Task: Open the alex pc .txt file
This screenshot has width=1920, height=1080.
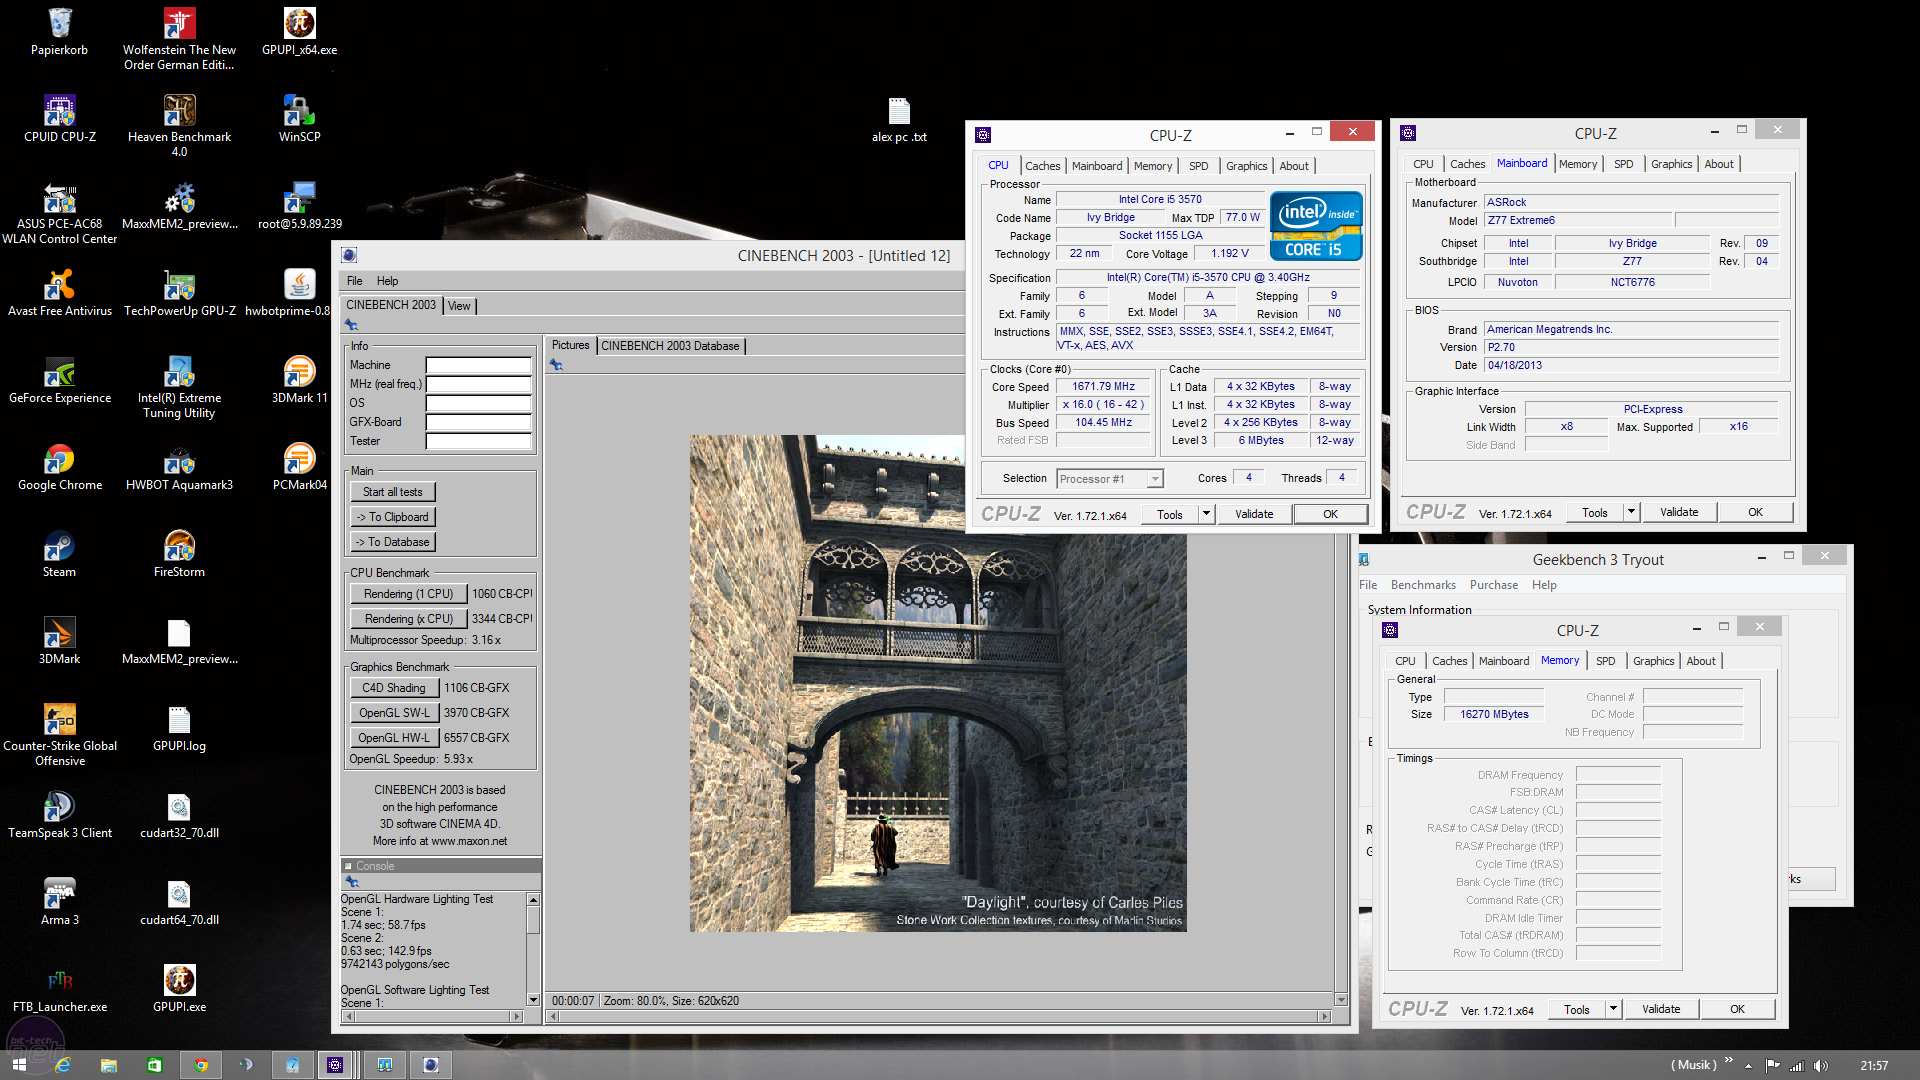Action: 899,119
